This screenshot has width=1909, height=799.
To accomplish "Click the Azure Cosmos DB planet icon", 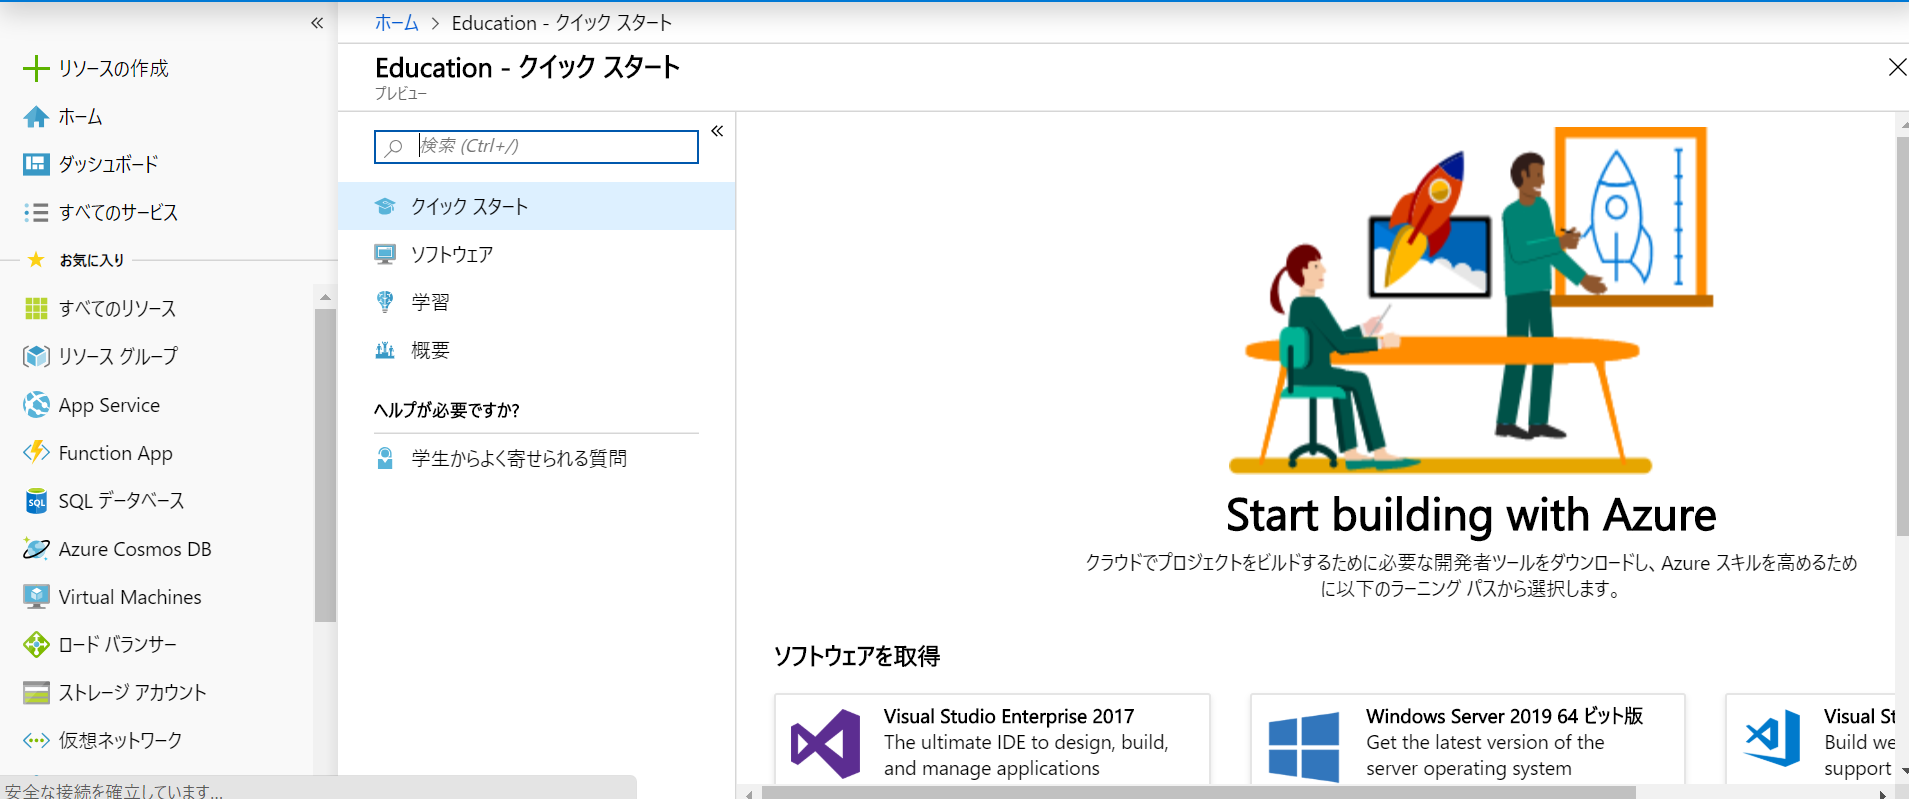I will pyautogui.click(x=36, y=549).
